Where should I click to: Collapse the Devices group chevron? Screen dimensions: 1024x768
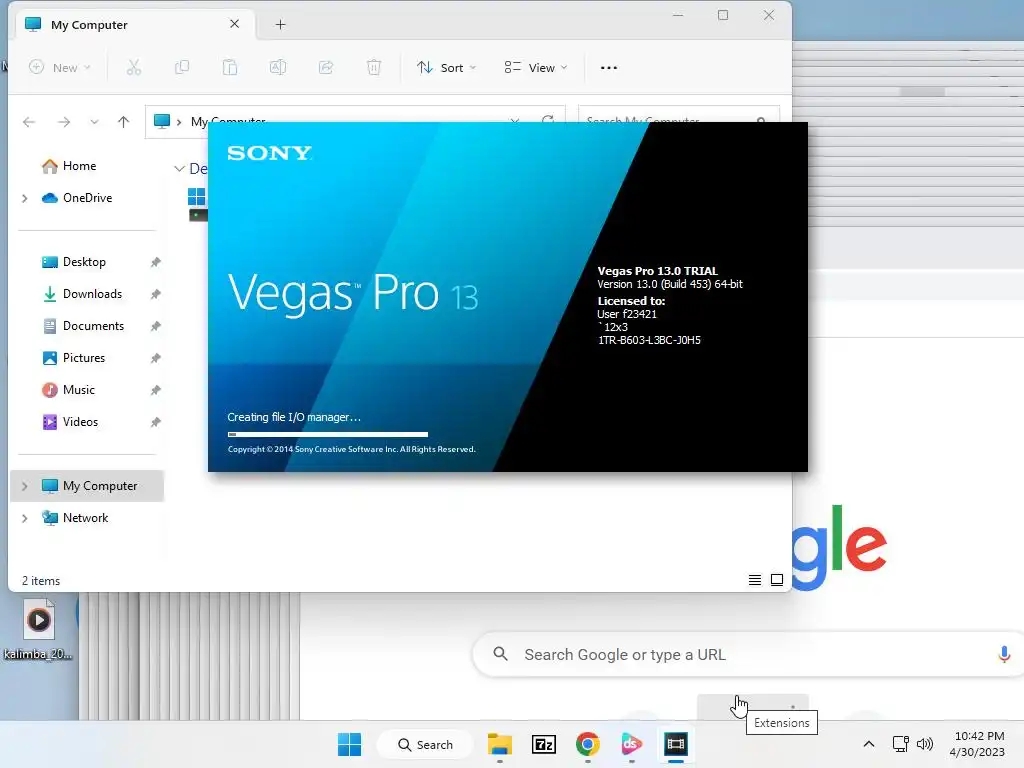[x=180, y=168]
